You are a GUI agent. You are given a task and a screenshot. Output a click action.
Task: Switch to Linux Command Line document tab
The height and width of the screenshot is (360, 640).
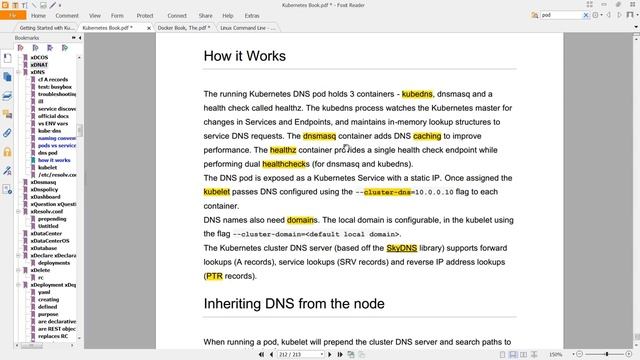click(x=248, y=28)
